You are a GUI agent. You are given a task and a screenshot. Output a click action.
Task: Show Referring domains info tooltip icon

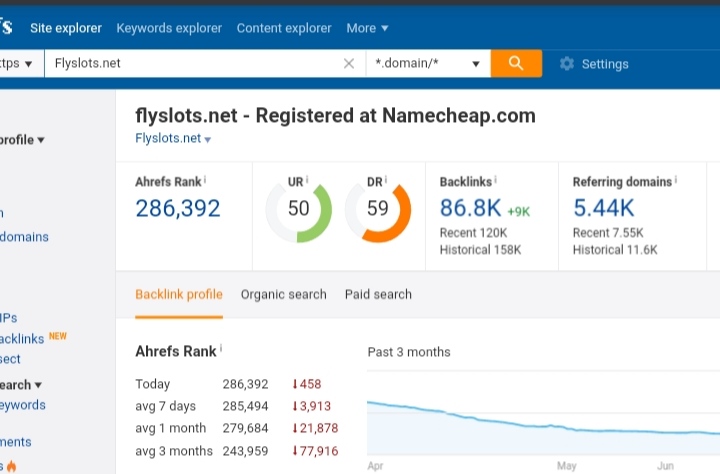tap(676, 180)
